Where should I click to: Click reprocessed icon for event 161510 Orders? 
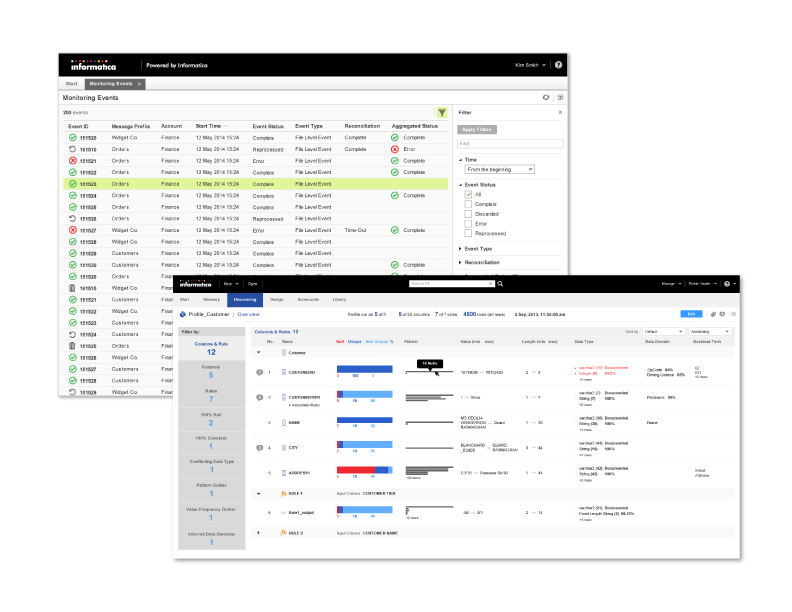click(x=72, y=149)
